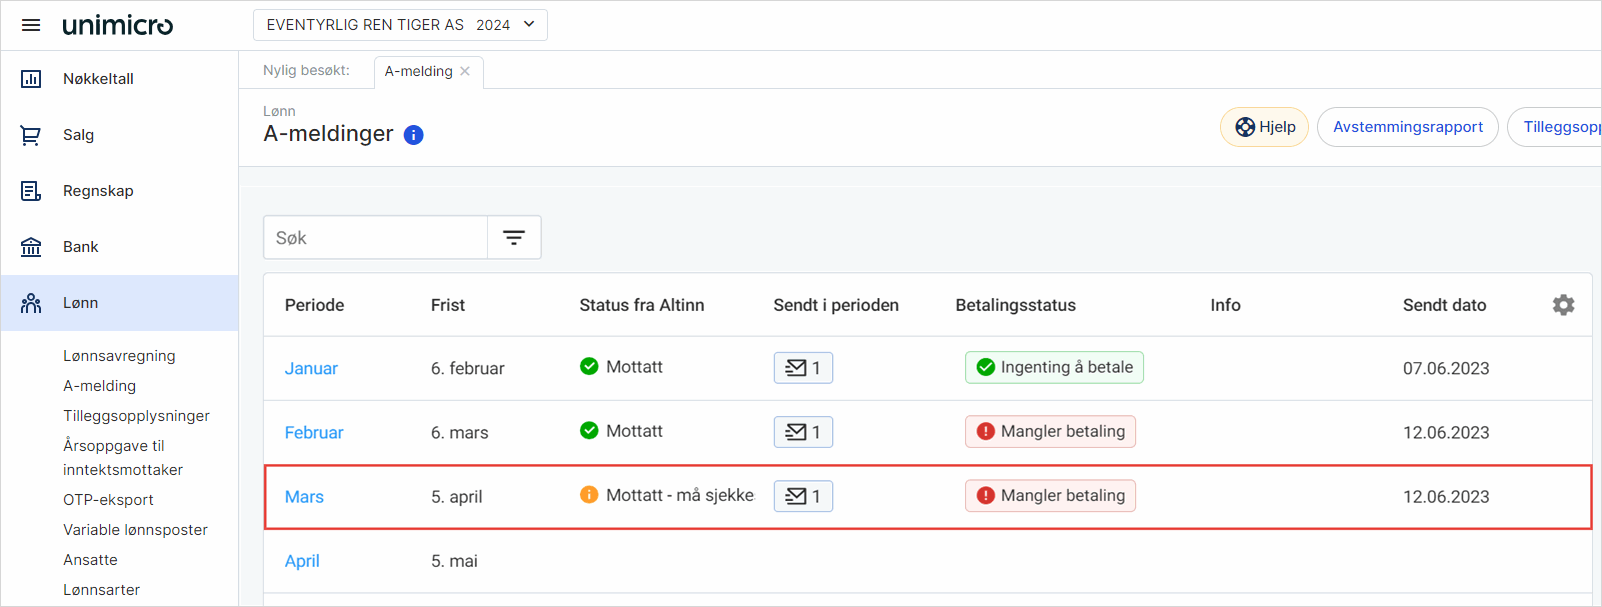
Task: Open sent messages envelope for Februar
Action: [803, 432]
